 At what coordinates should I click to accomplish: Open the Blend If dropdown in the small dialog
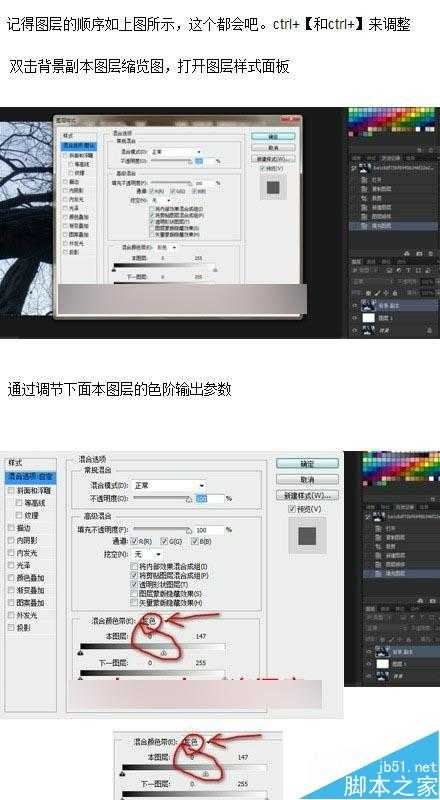tap(166, 247)
